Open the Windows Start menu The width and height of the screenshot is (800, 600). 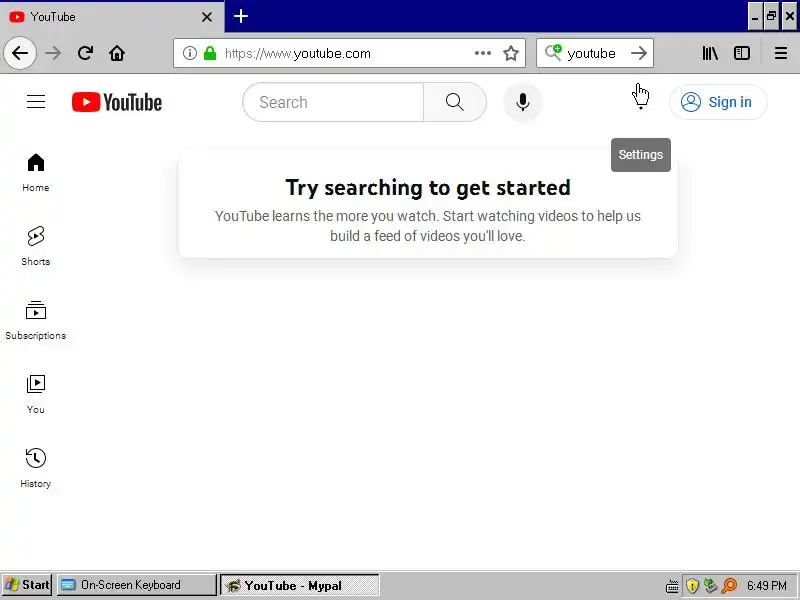27,585
